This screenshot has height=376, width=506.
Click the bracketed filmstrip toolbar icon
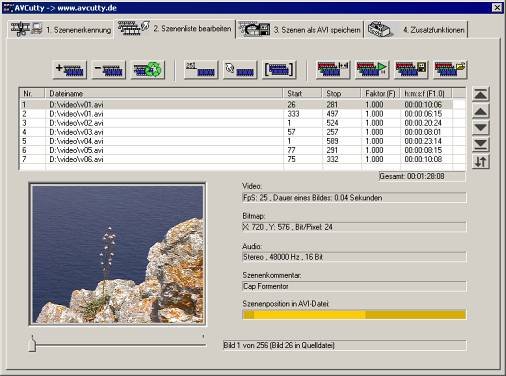pyautogui.click(x=279, y=70)
